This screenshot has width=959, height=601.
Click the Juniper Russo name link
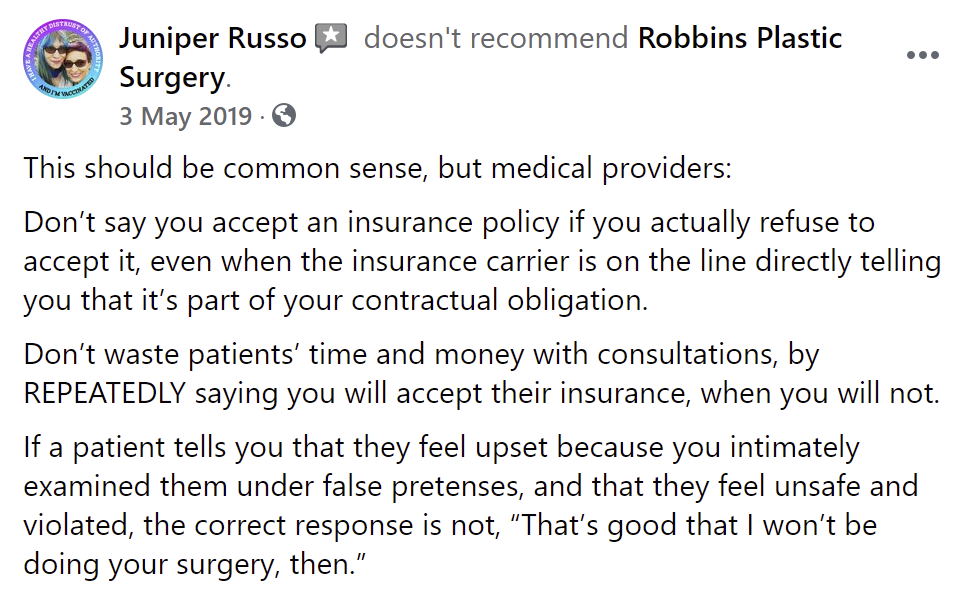tap(212, 40)
